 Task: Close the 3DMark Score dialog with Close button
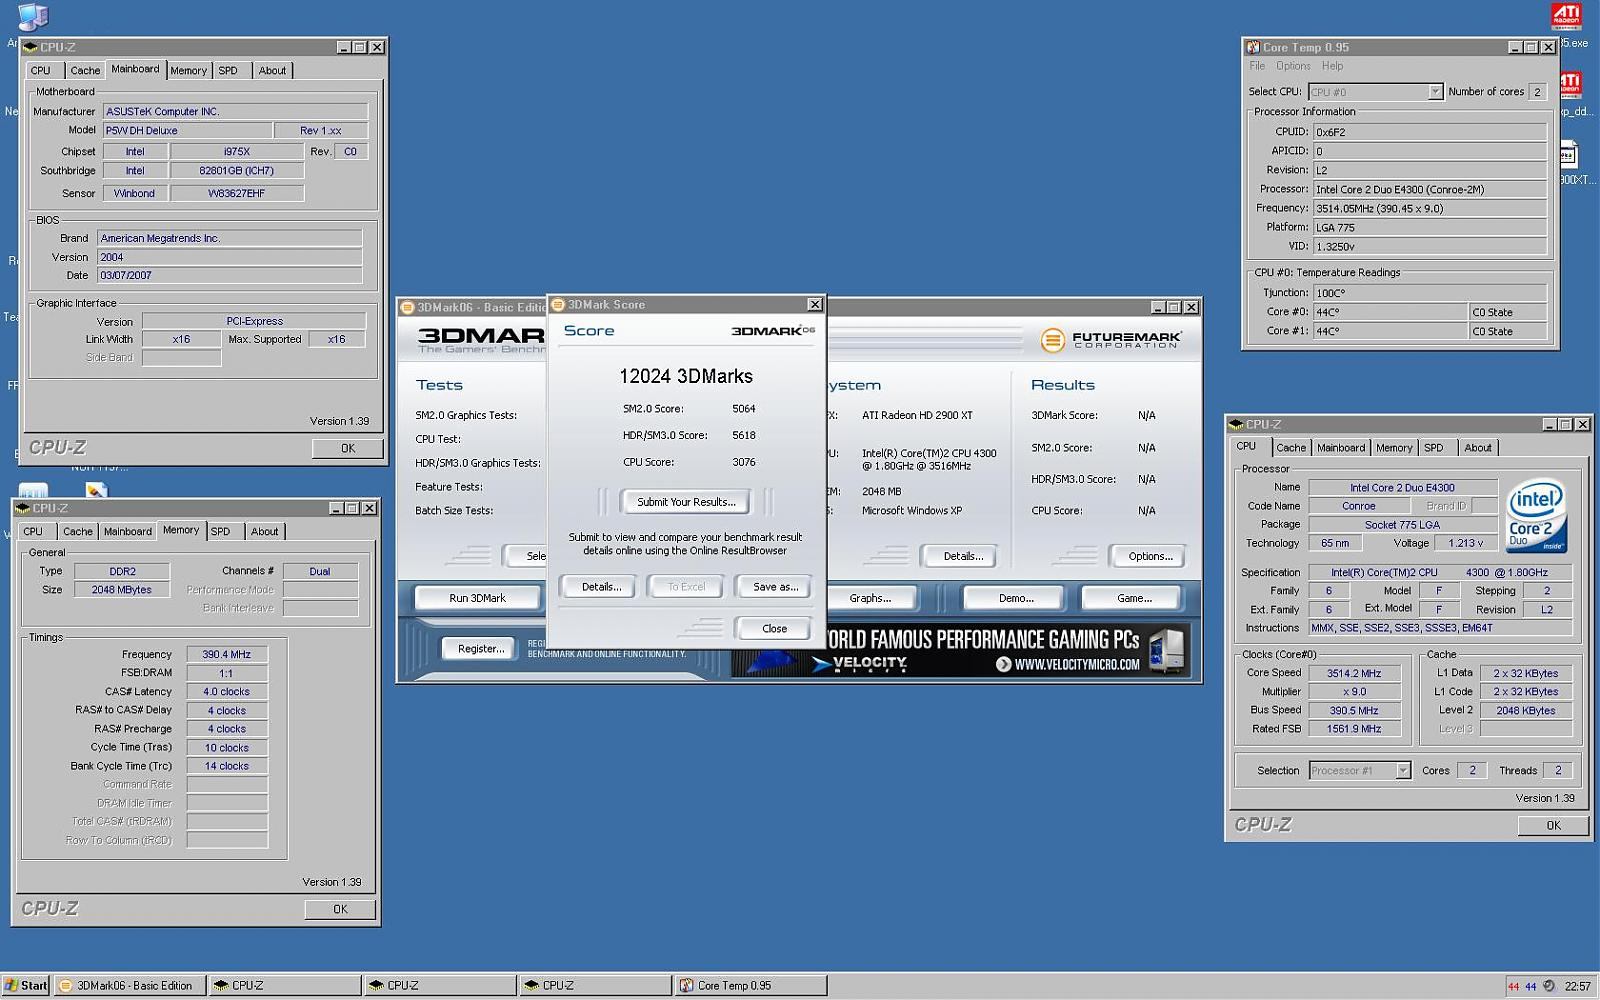tap(775, 628)
